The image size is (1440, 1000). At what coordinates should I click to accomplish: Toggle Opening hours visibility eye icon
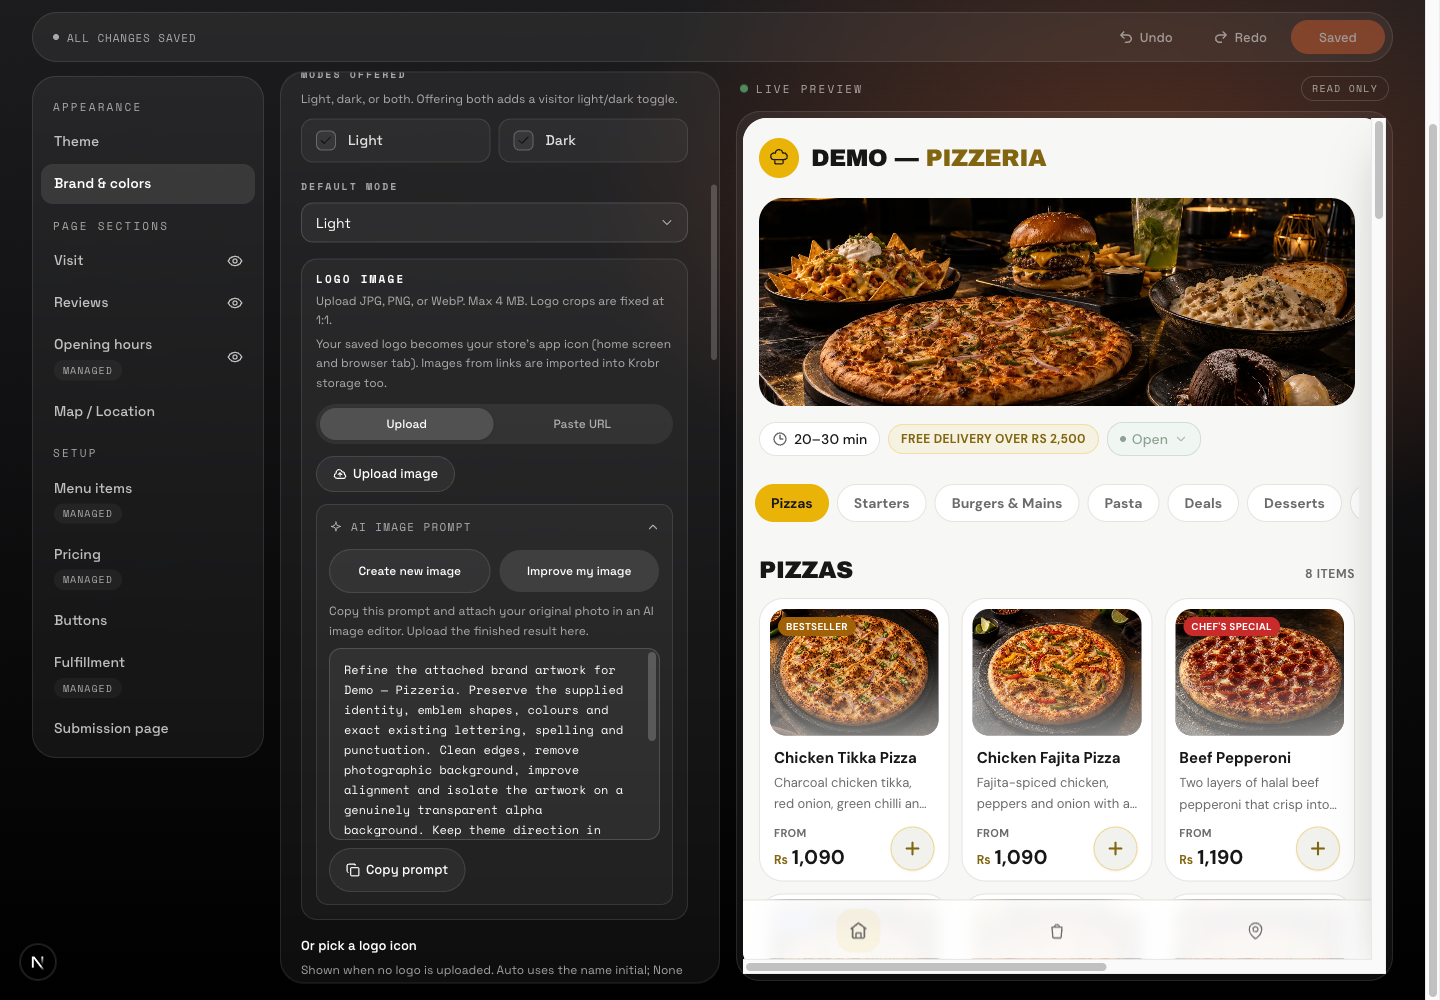point(235,357)
